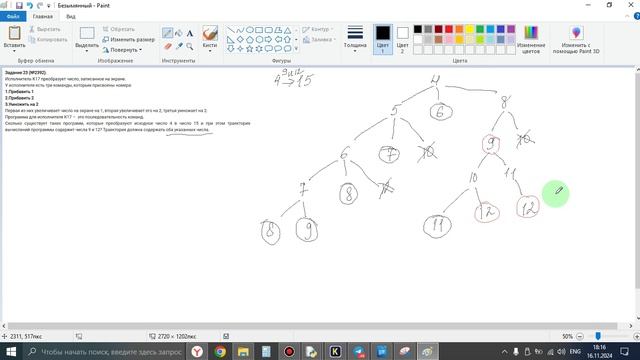Click Resize (Изменить размер) button

[x=129, y=40]
